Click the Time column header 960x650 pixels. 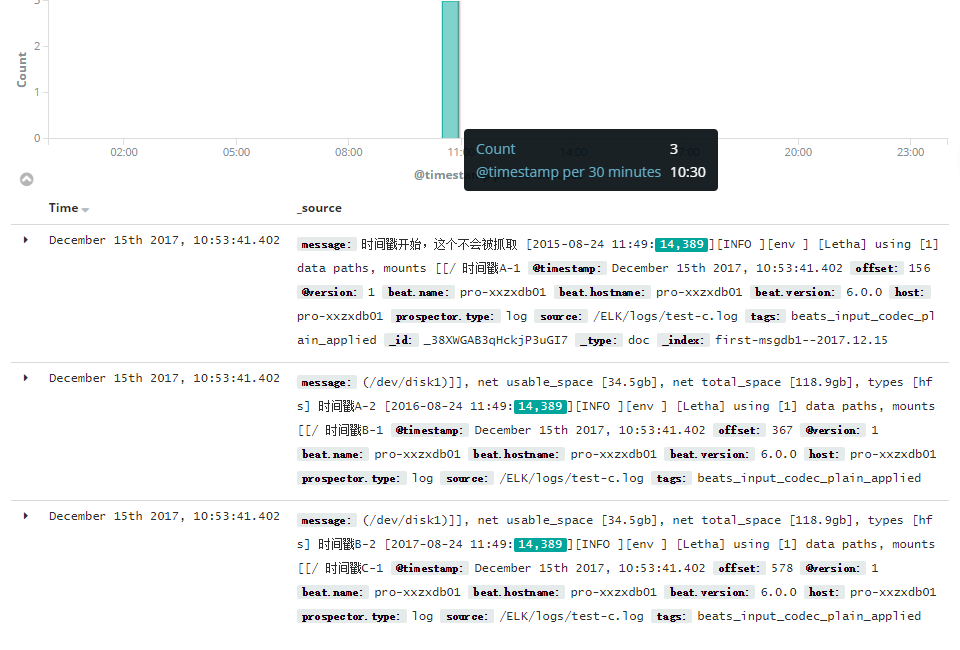pyautogui.click(x=64, y=208)
